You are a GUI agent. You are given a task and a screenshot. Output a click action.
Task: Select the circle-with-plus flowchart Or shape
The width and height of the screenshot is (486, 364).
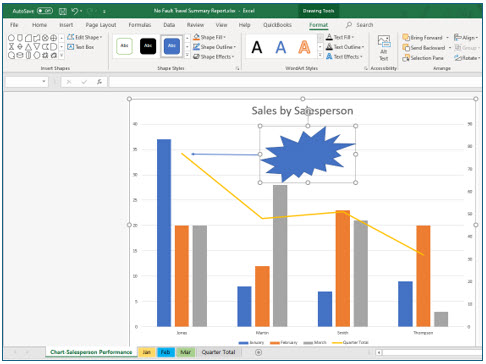[53, 38]
